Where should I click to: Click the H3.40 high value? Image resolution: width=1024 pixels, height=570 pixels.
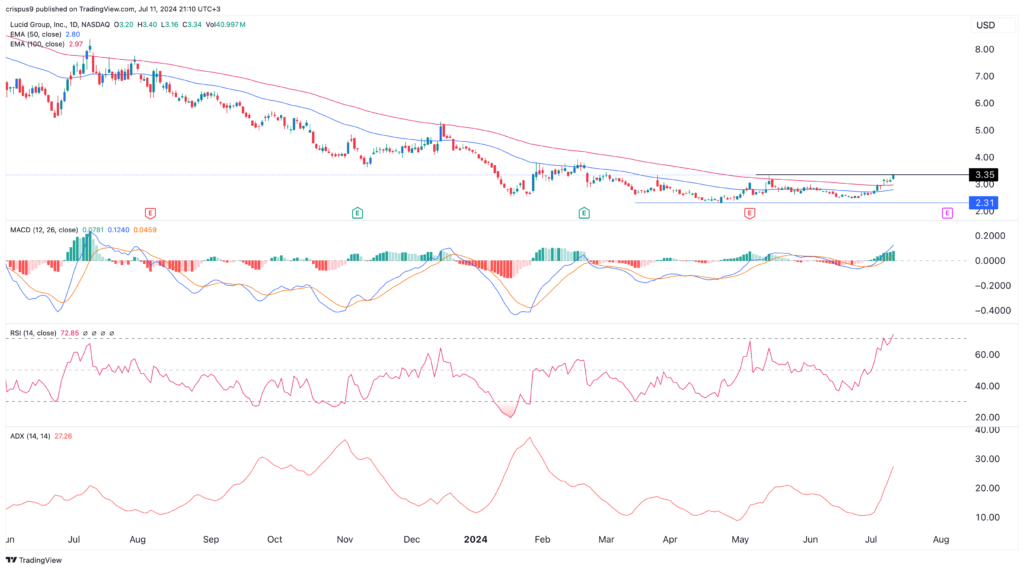pos(146,24)
